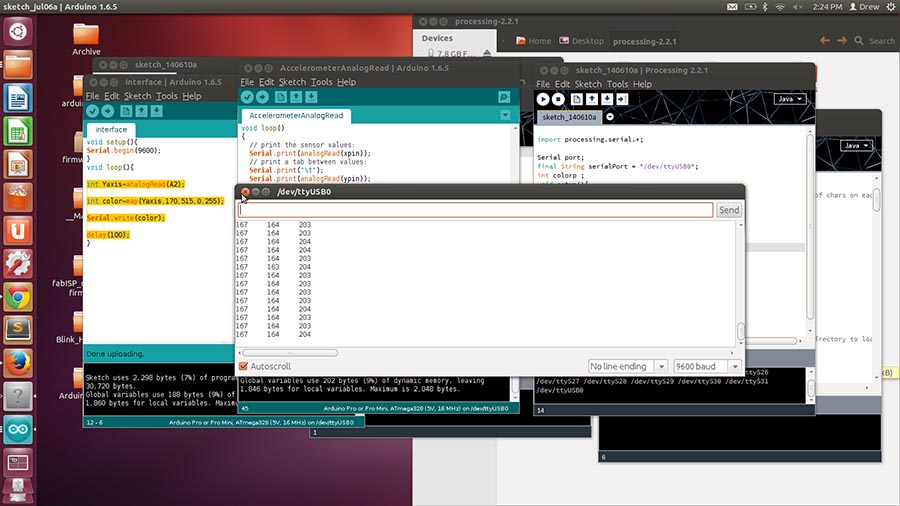Select the interface sketch tab
The image size is (900, 506).
click(x=111, y=130)
